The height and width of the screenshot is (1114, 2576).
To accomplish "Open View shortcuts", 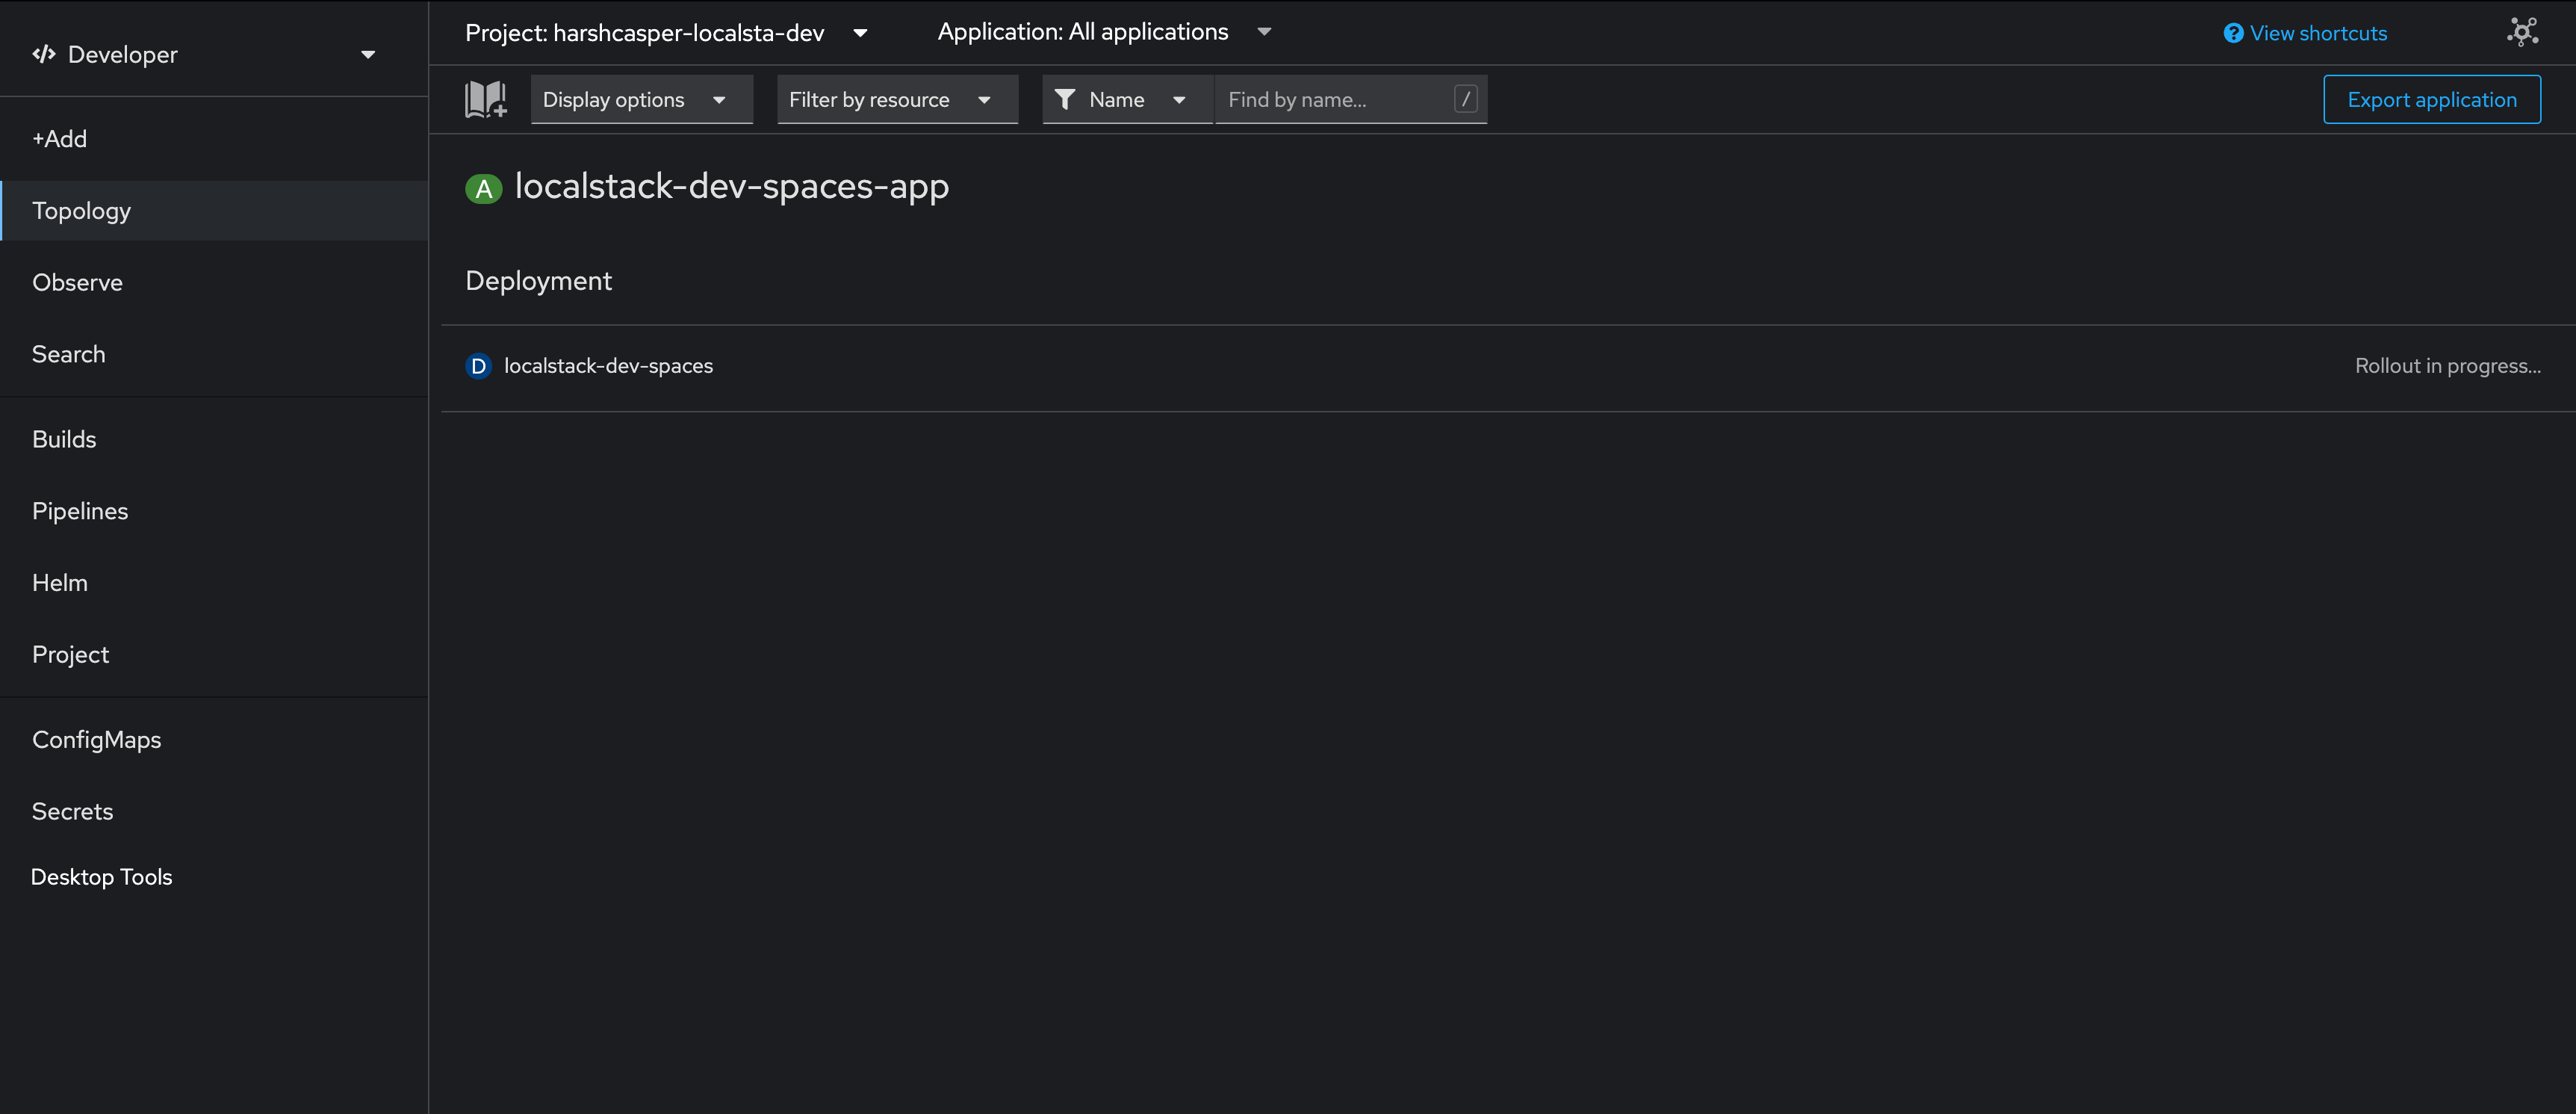I will tap(2317, 32).
